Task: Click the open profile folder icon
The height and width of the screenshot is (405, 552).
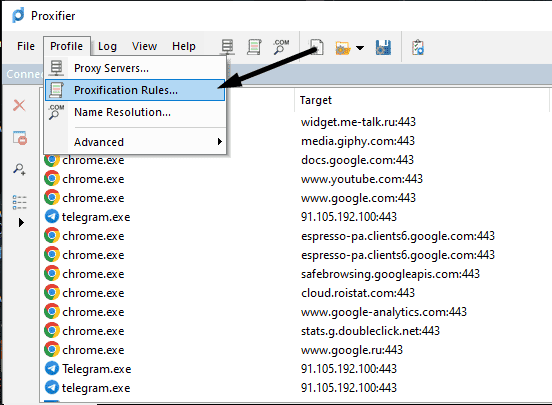Action: (343, 48)
